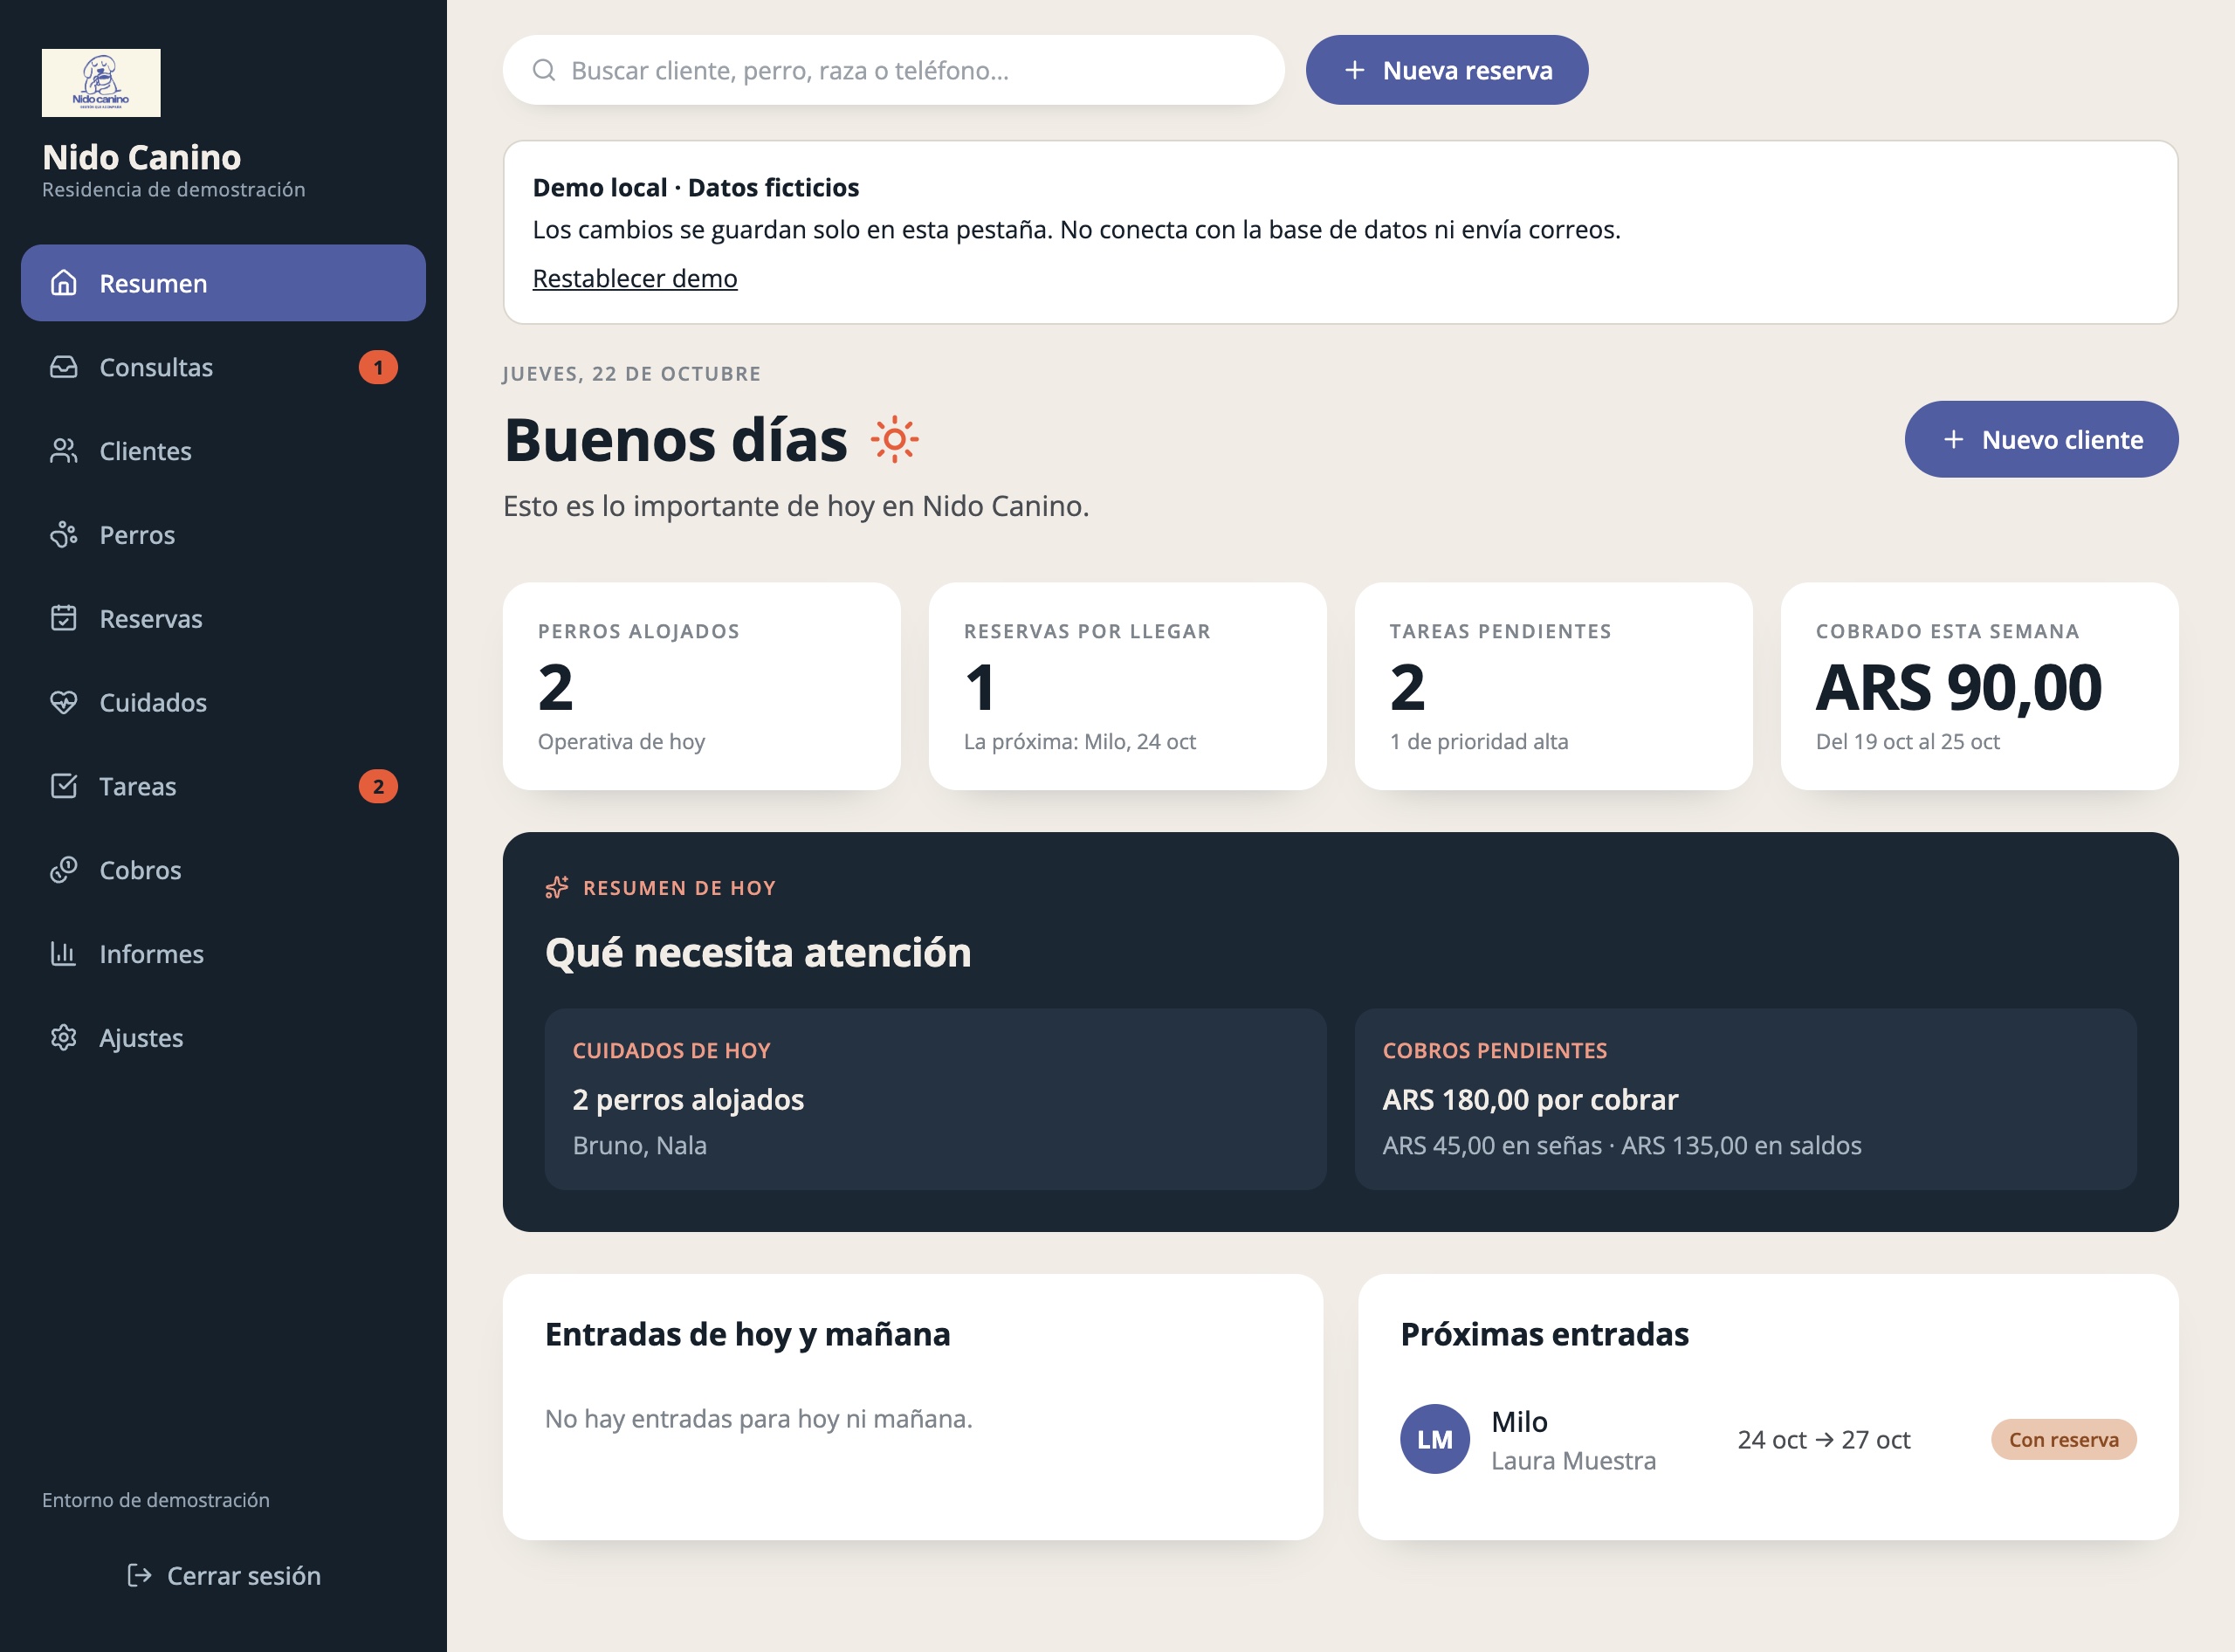Click Cerrar sesión to log out

[223, 1575]
